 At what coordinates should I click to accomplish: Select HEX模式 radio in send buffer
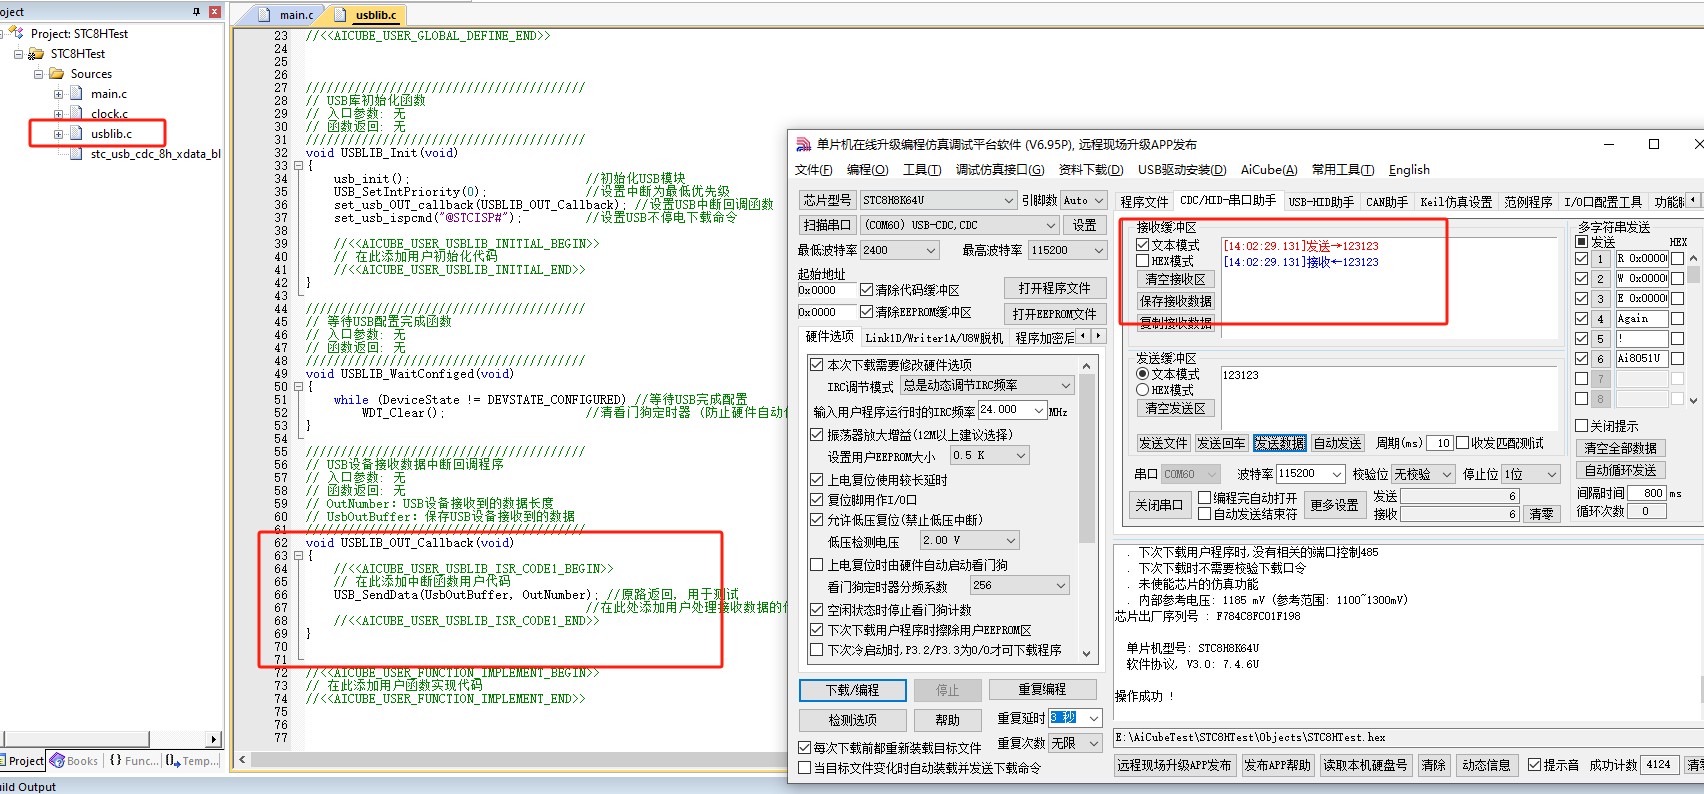click(x=1142, y=390)
